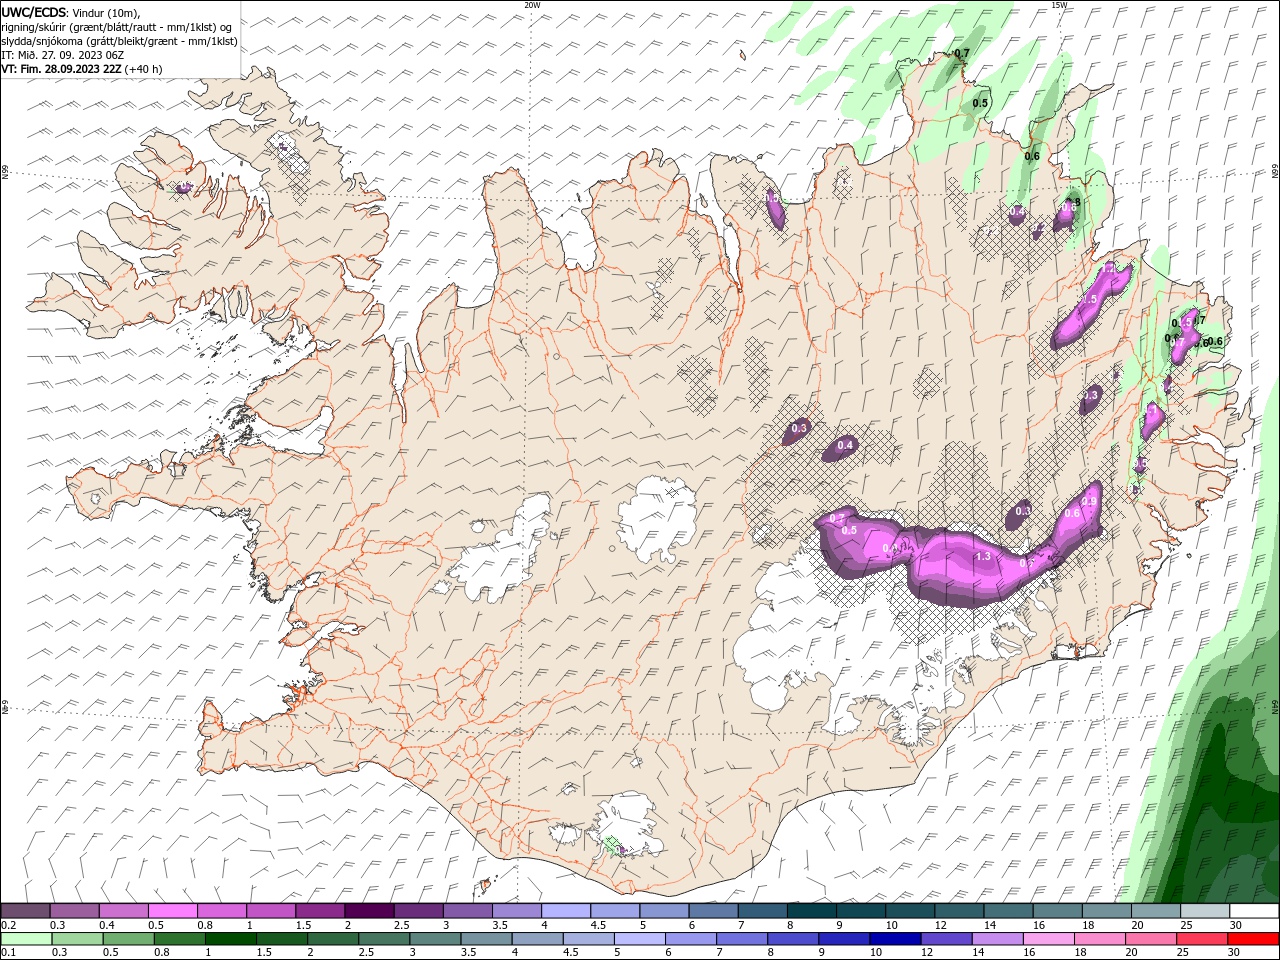Pick the darkest purple 2 snow scale swatch
Image resolution: width=1280 pixels, height=960 pixels.
tap(369, 911)
